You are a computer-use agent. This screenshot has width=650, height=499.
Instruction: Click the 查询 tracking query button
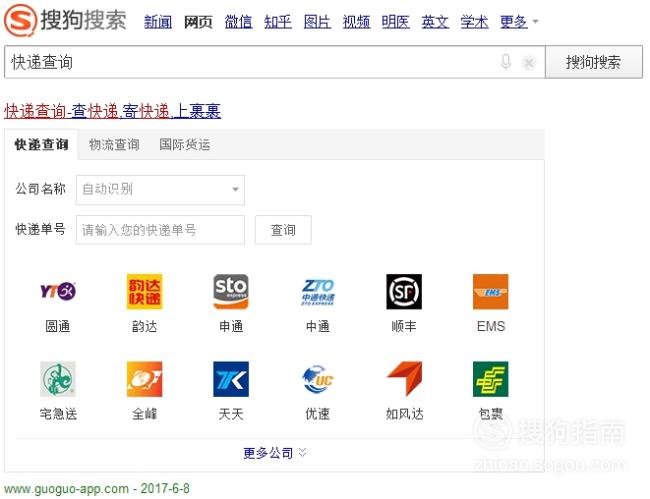283,230
